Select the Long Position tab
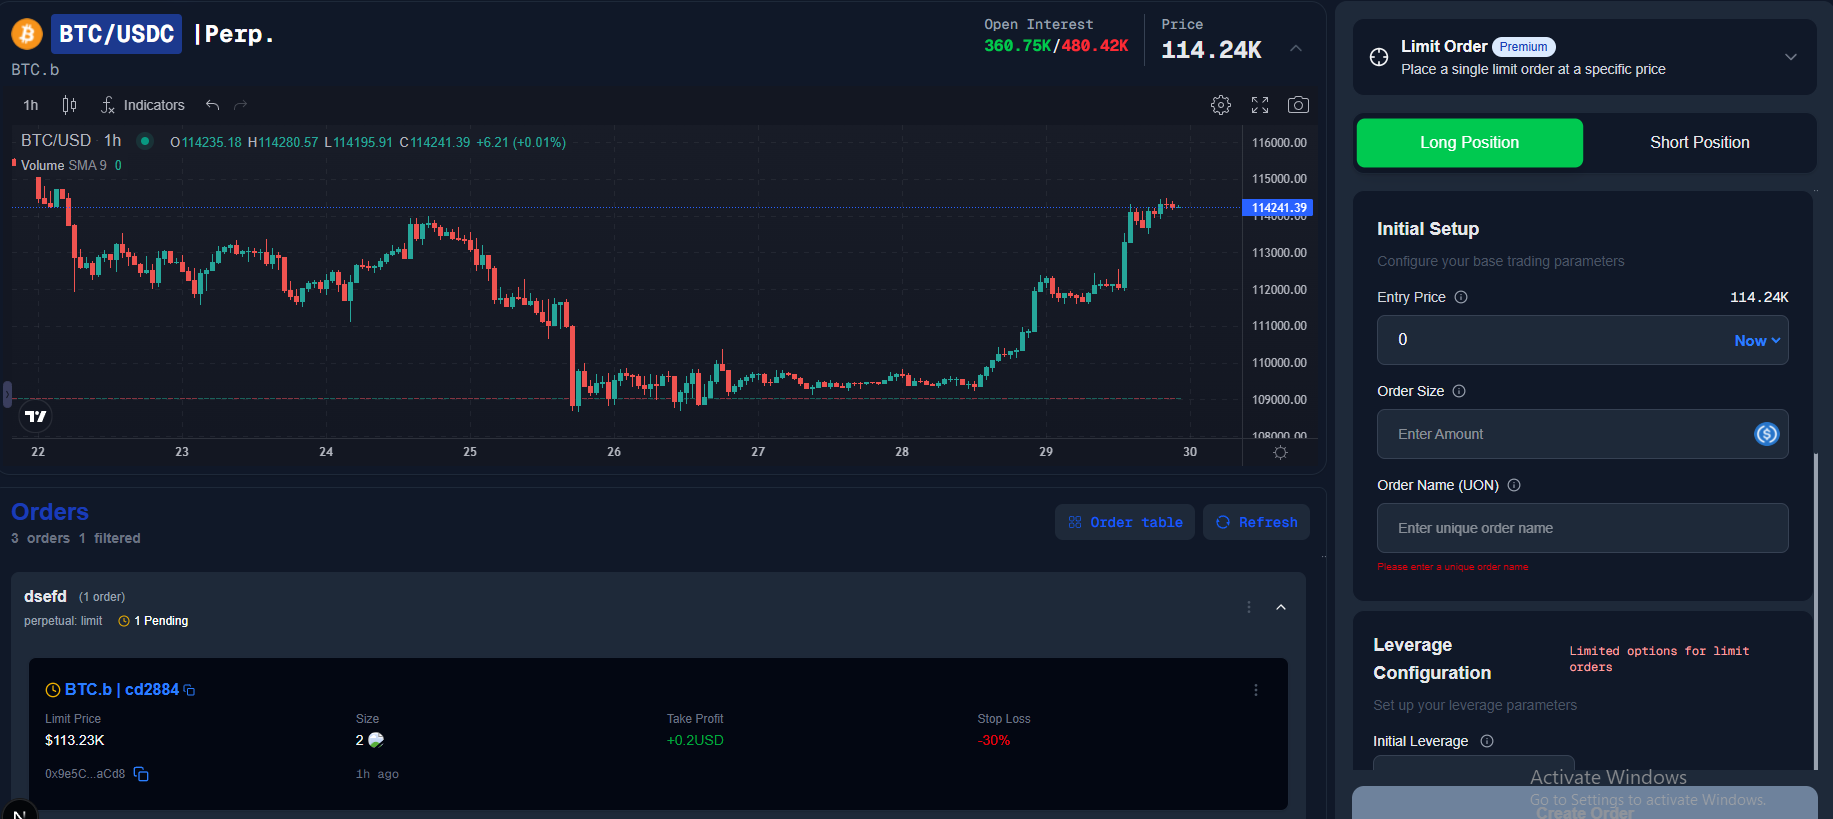The height and width of the screenshot is (819, 1833). (x=1469, y=143)
